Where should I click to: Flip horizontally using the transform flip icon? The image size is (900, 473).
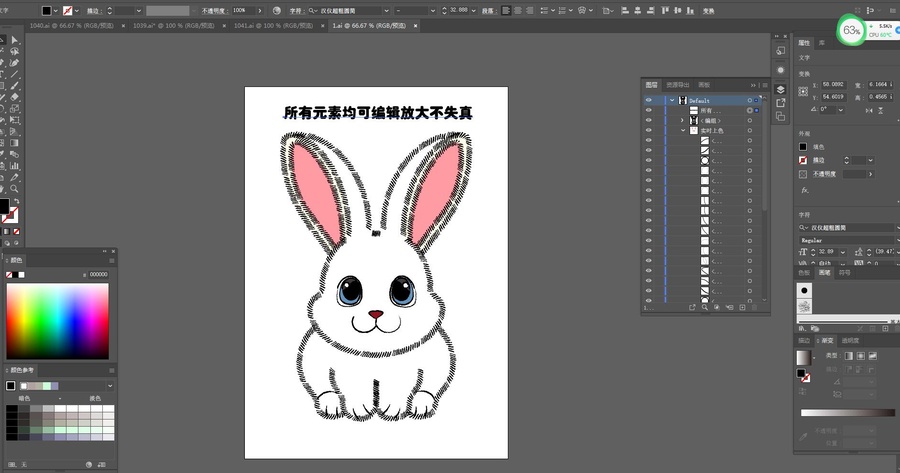tap(869, 110)
